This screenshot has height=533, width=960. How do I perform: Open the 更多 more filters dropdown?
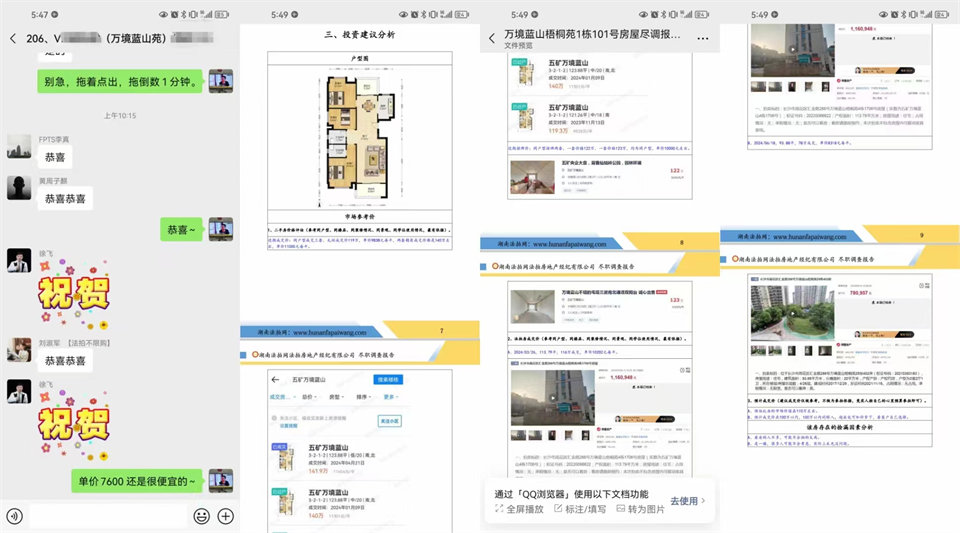[392, 397]
